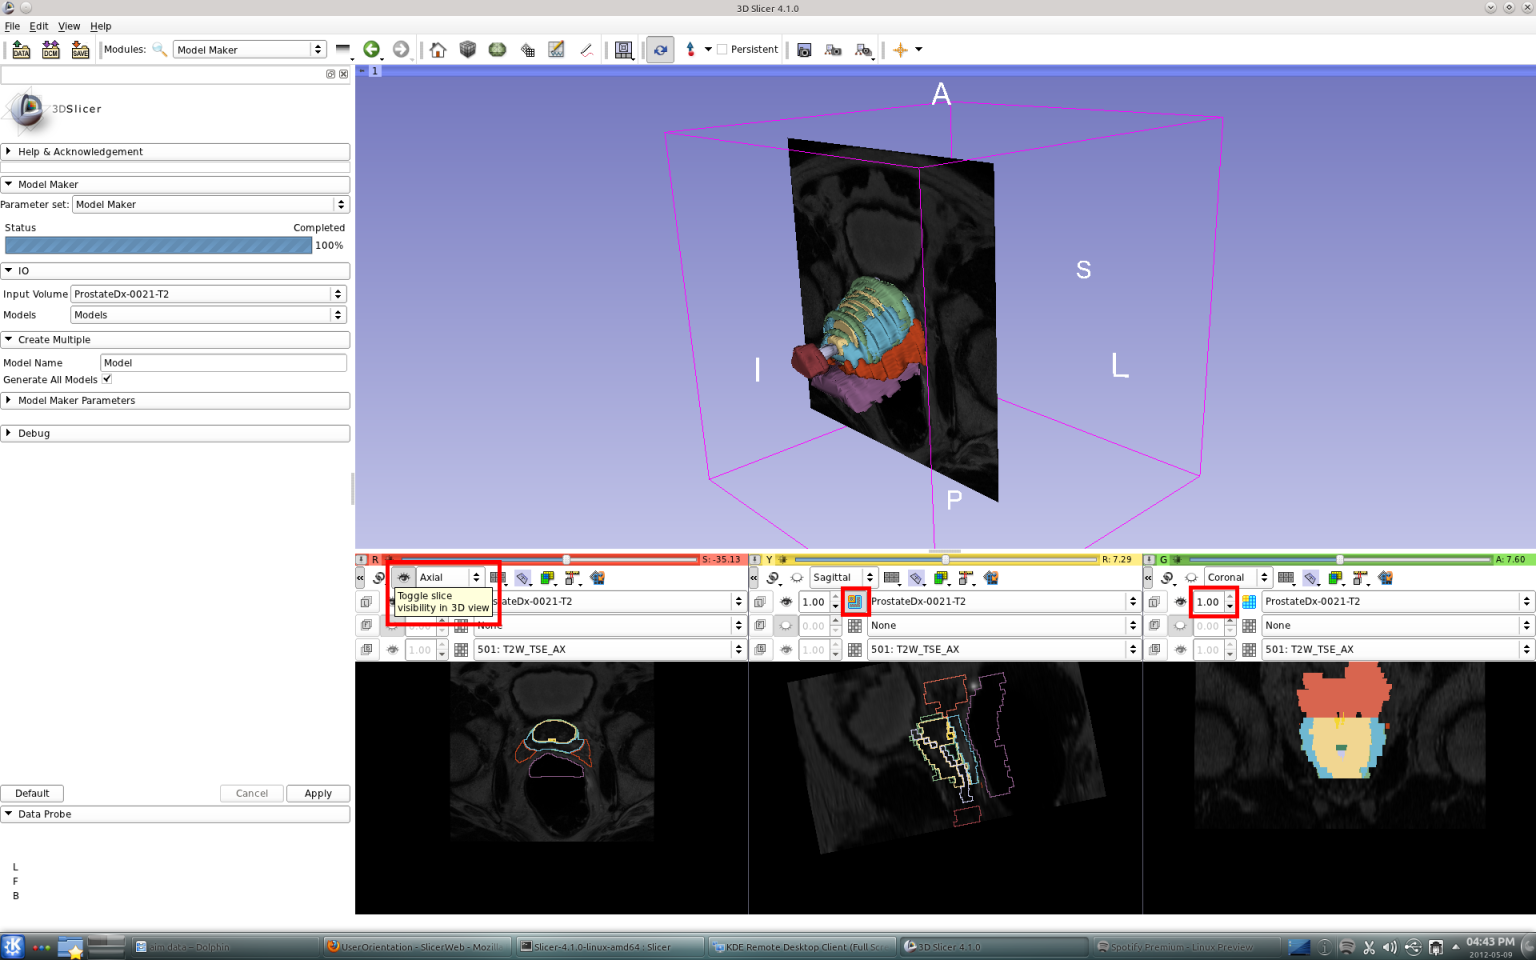Open the Edit menu
The height and width of the screenshot is (960, 1536).
click(39, 26)
